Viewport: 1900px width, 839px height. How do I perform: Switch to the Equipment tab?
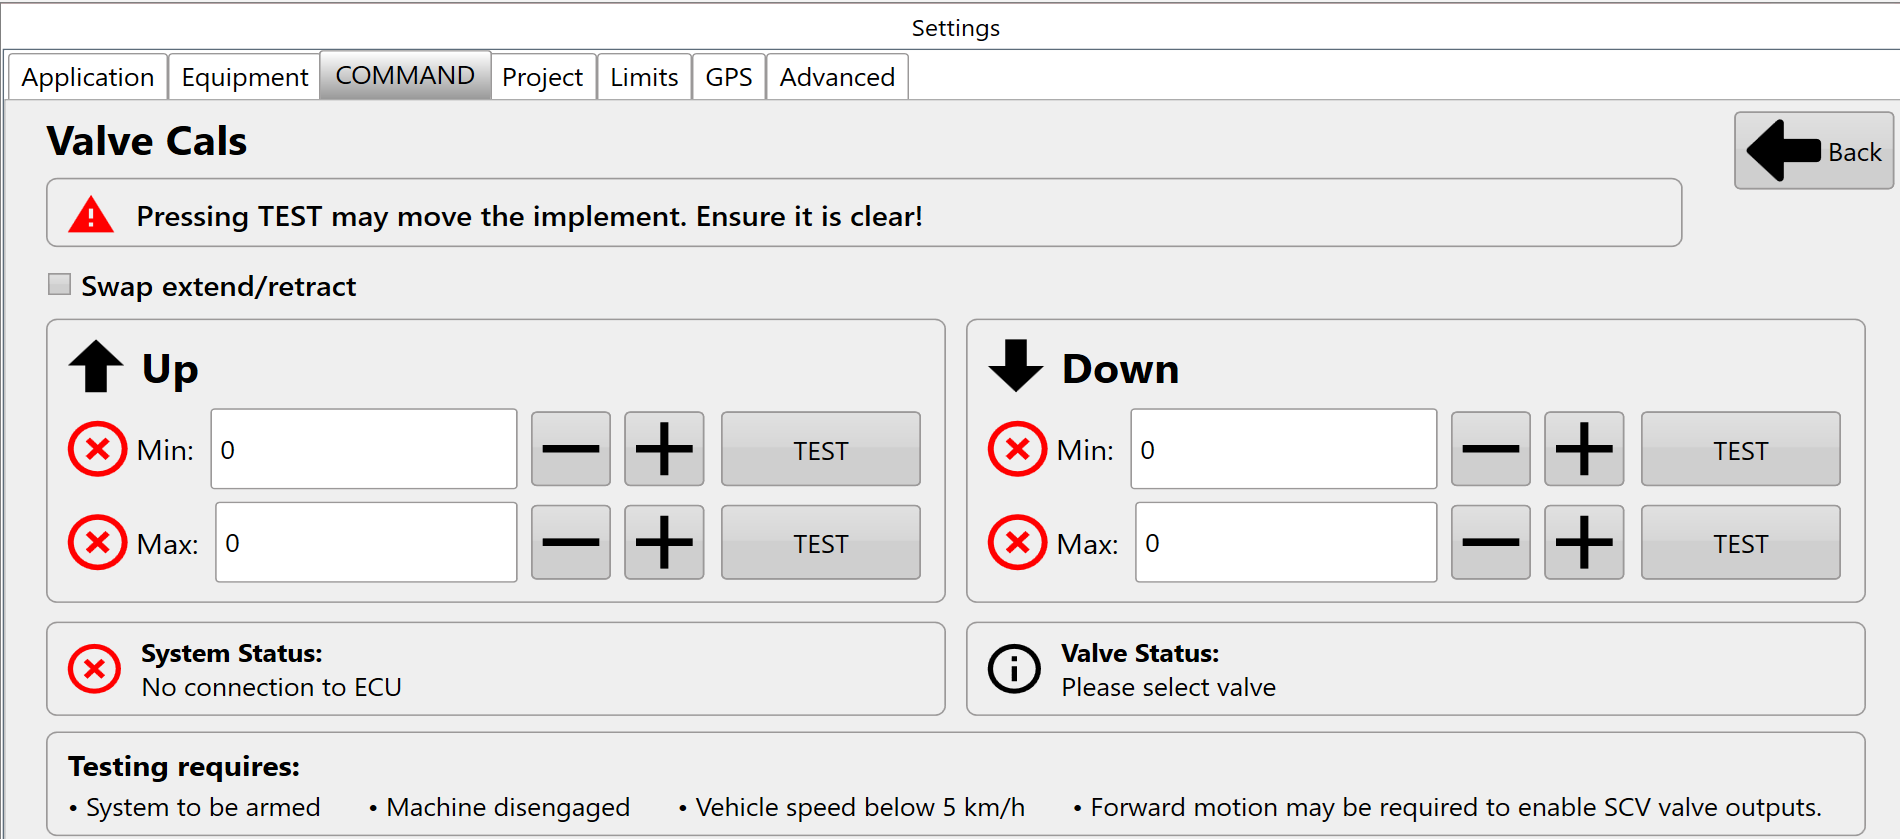pyautogui.click(x=245, y=77)
